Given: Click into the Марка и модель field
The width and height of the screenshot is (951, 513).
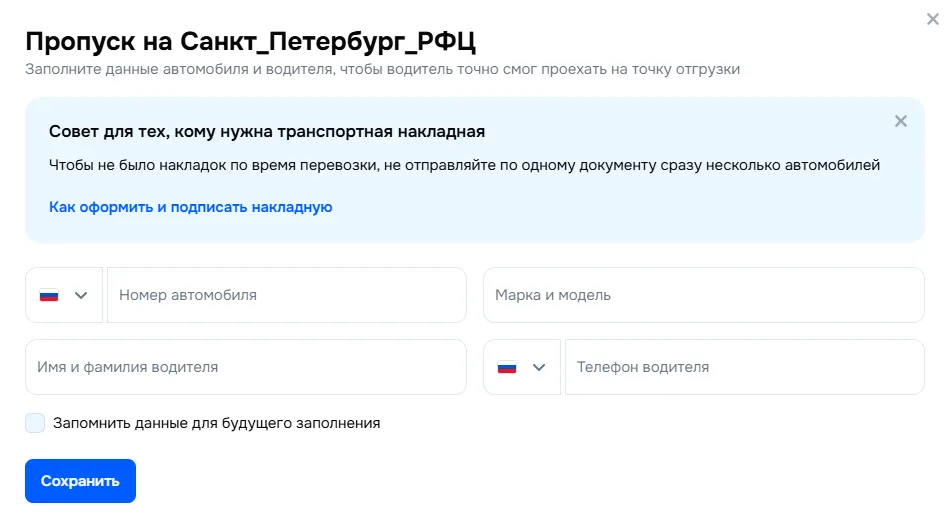Looking at the screenshot, I should [703, 295].
